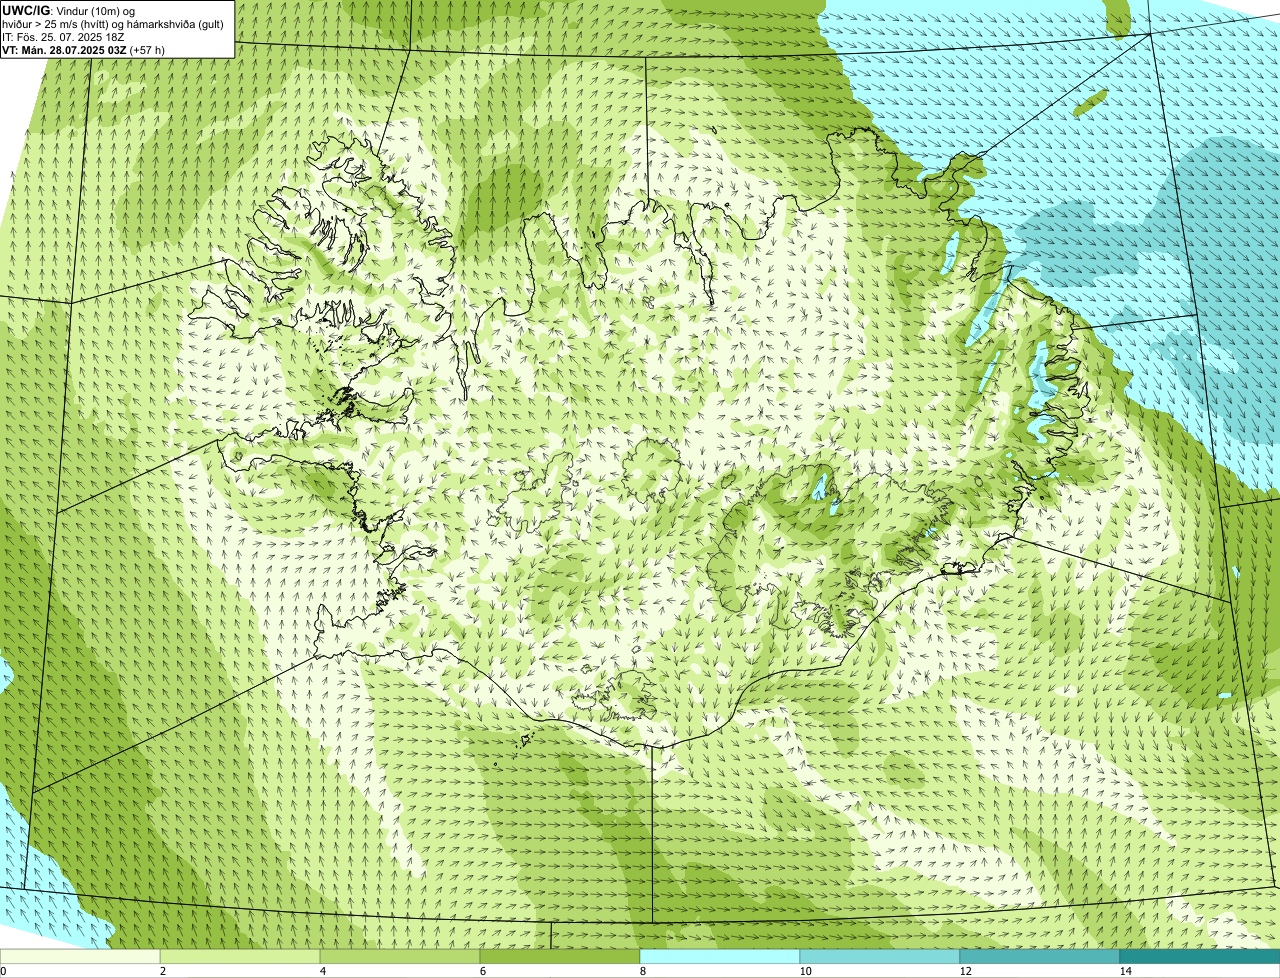Click the dark teal swatch above 14
The image size is (1280, 978).
click(1200, 956)
